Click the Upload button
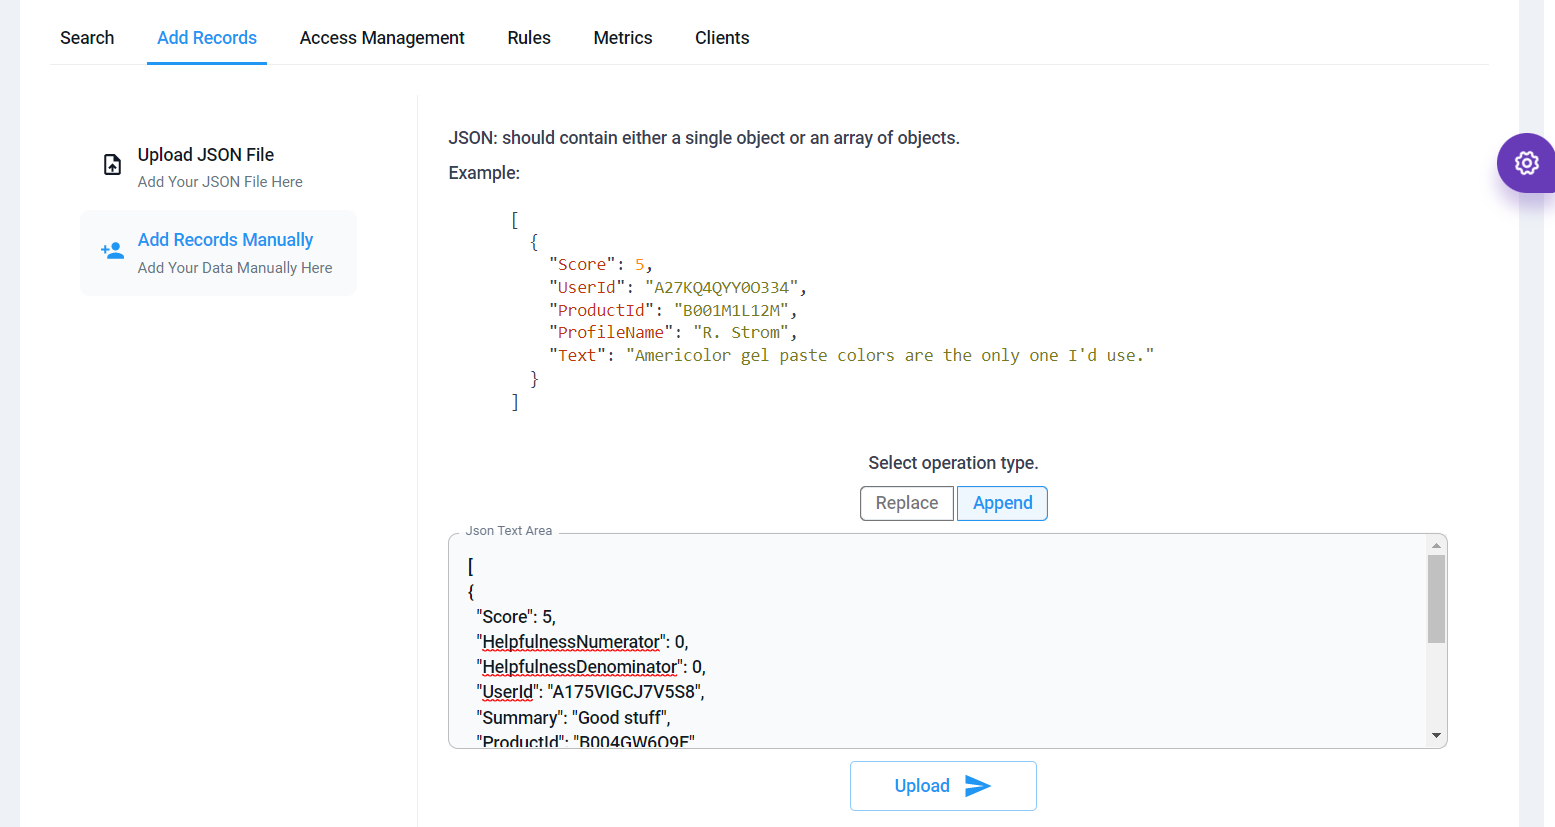 click(943, 786)
